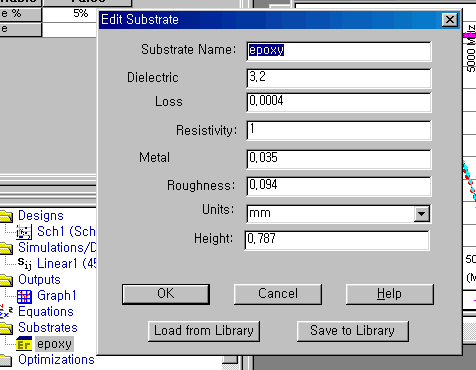This screenshot has height=370, width=476.
Task: Select Sch1 schematic label in tree
Action: (x=66, y=232)
